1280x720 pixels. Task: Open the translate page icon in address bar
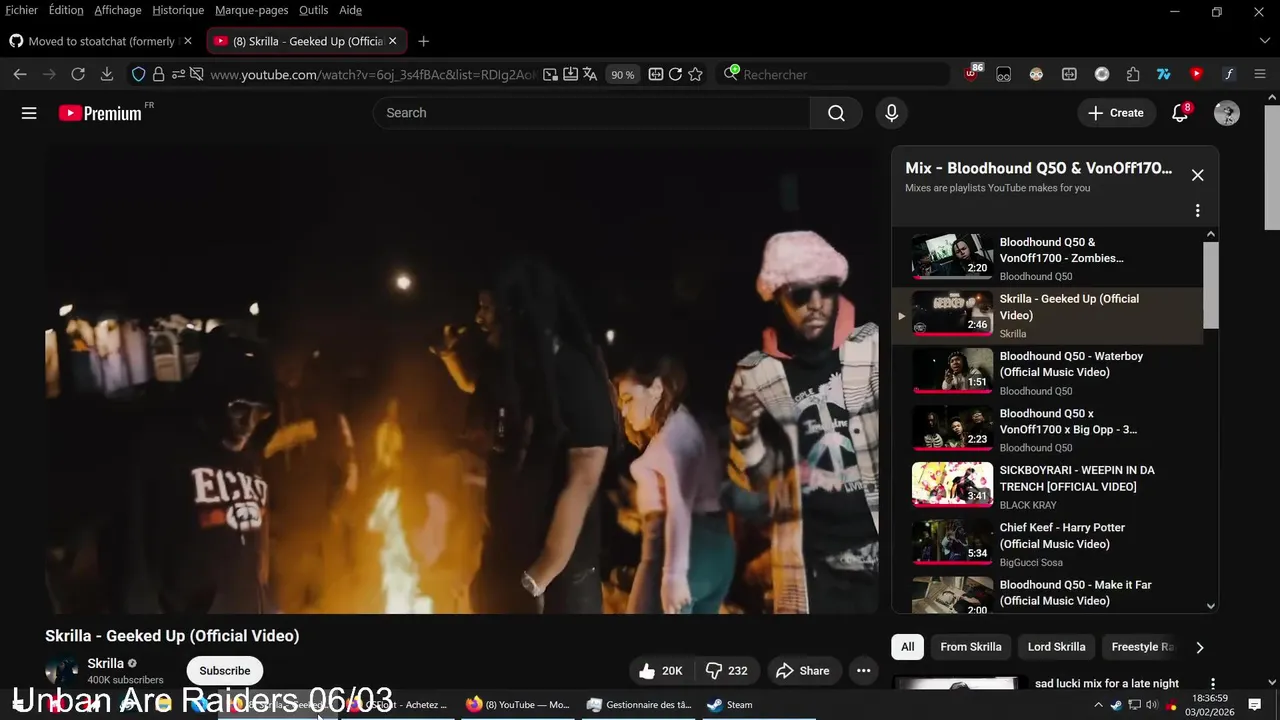[590, 74]
